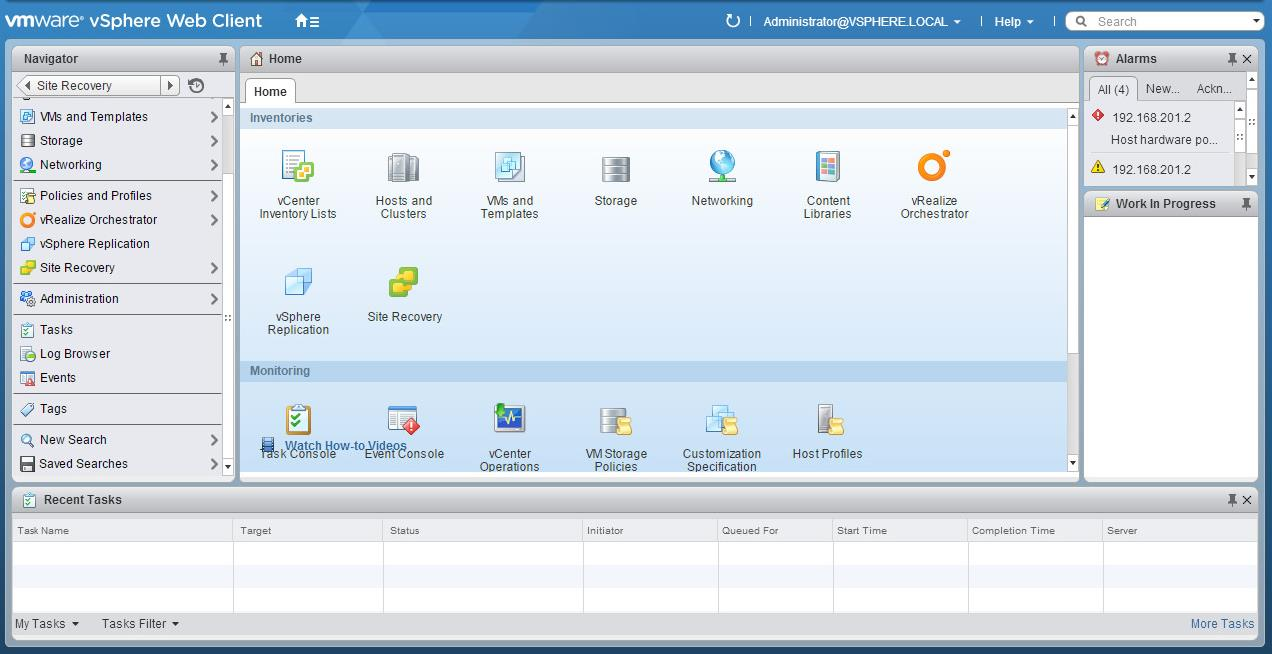
Task: Open Networking globe icon in Inventories
Action: pyautogui.click(x=722, y=166)
